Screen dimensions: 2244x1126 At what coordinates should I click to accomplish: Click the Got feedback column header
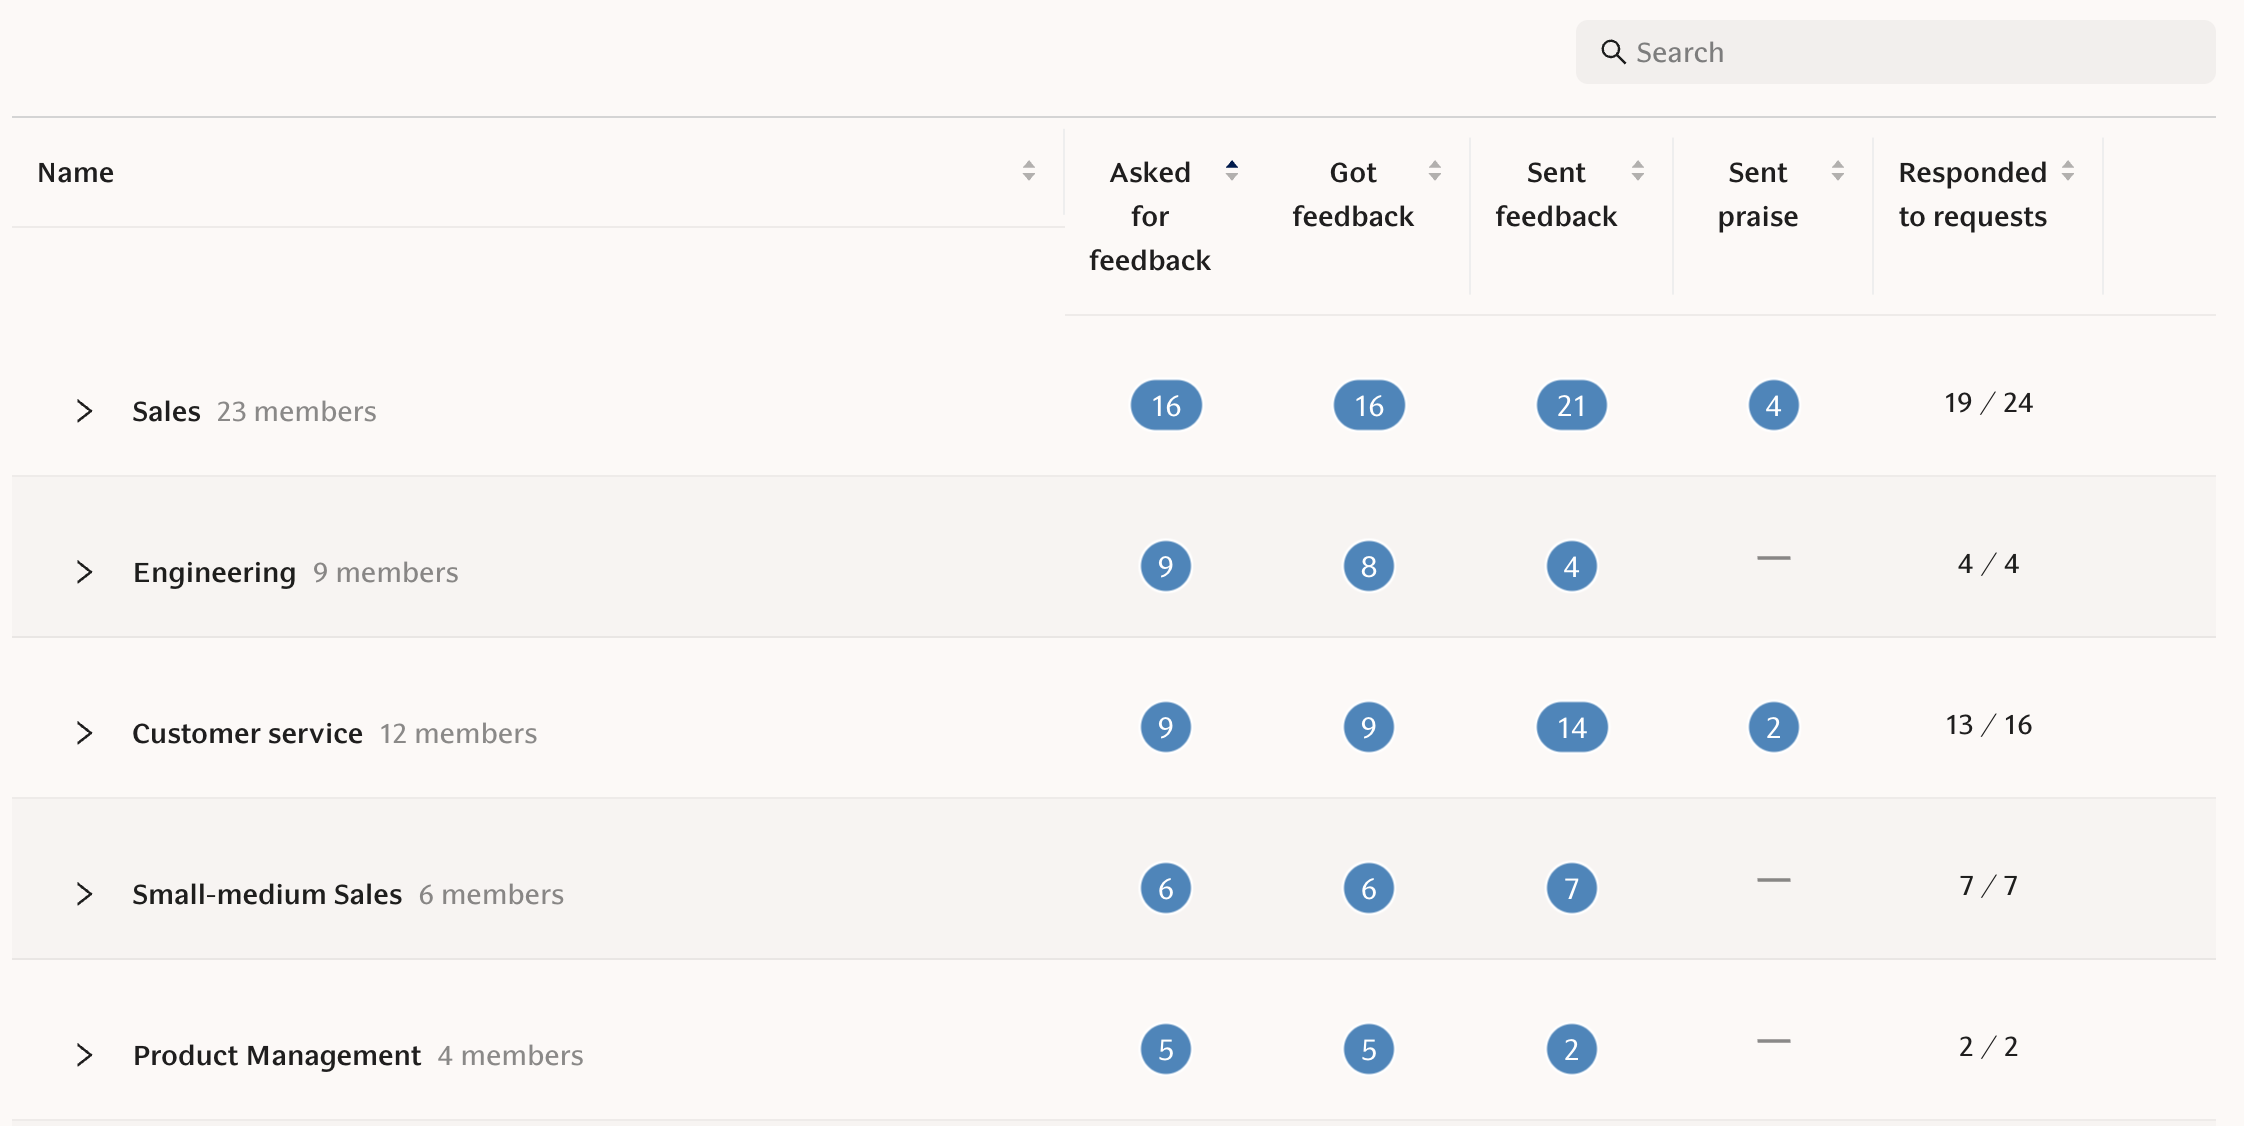(1352, 194)
